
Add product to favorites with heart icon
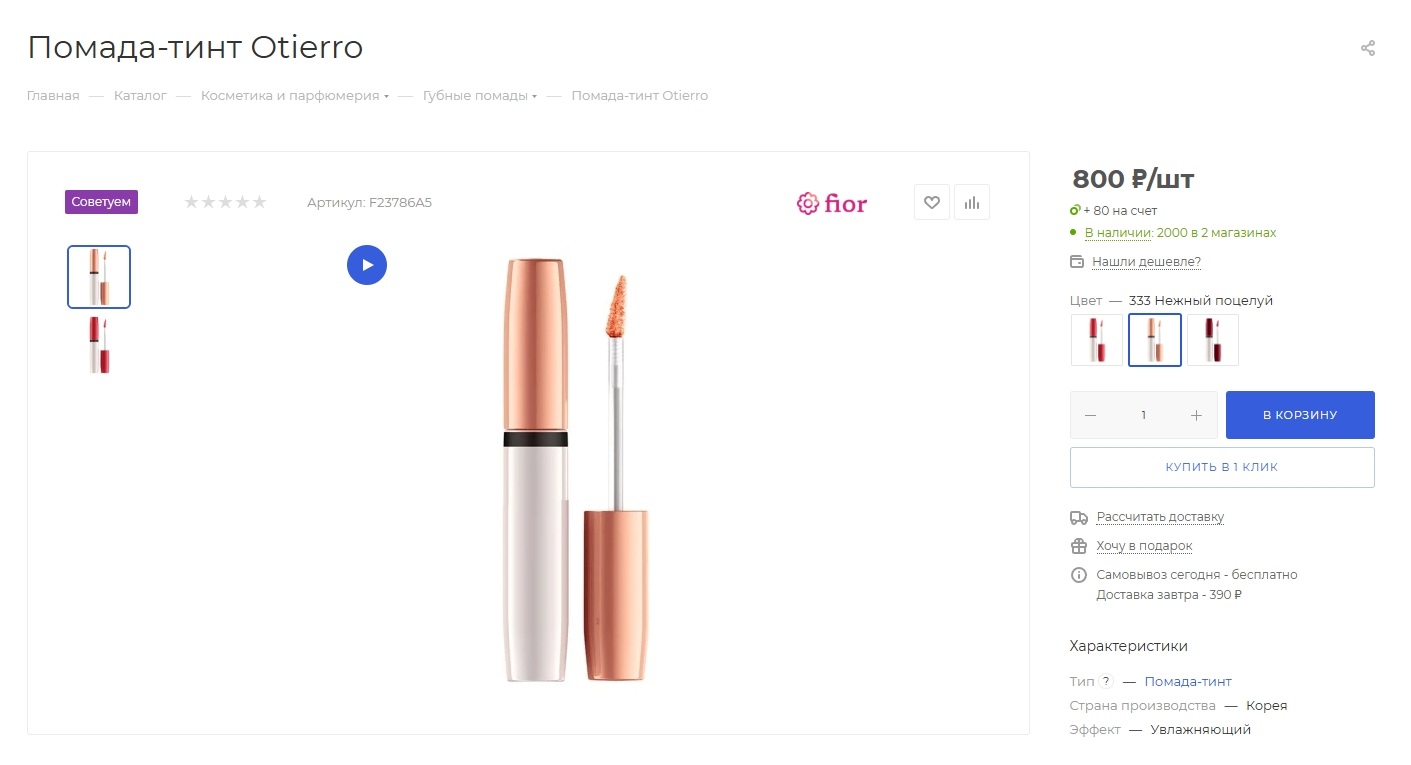[x=932, y=202]
